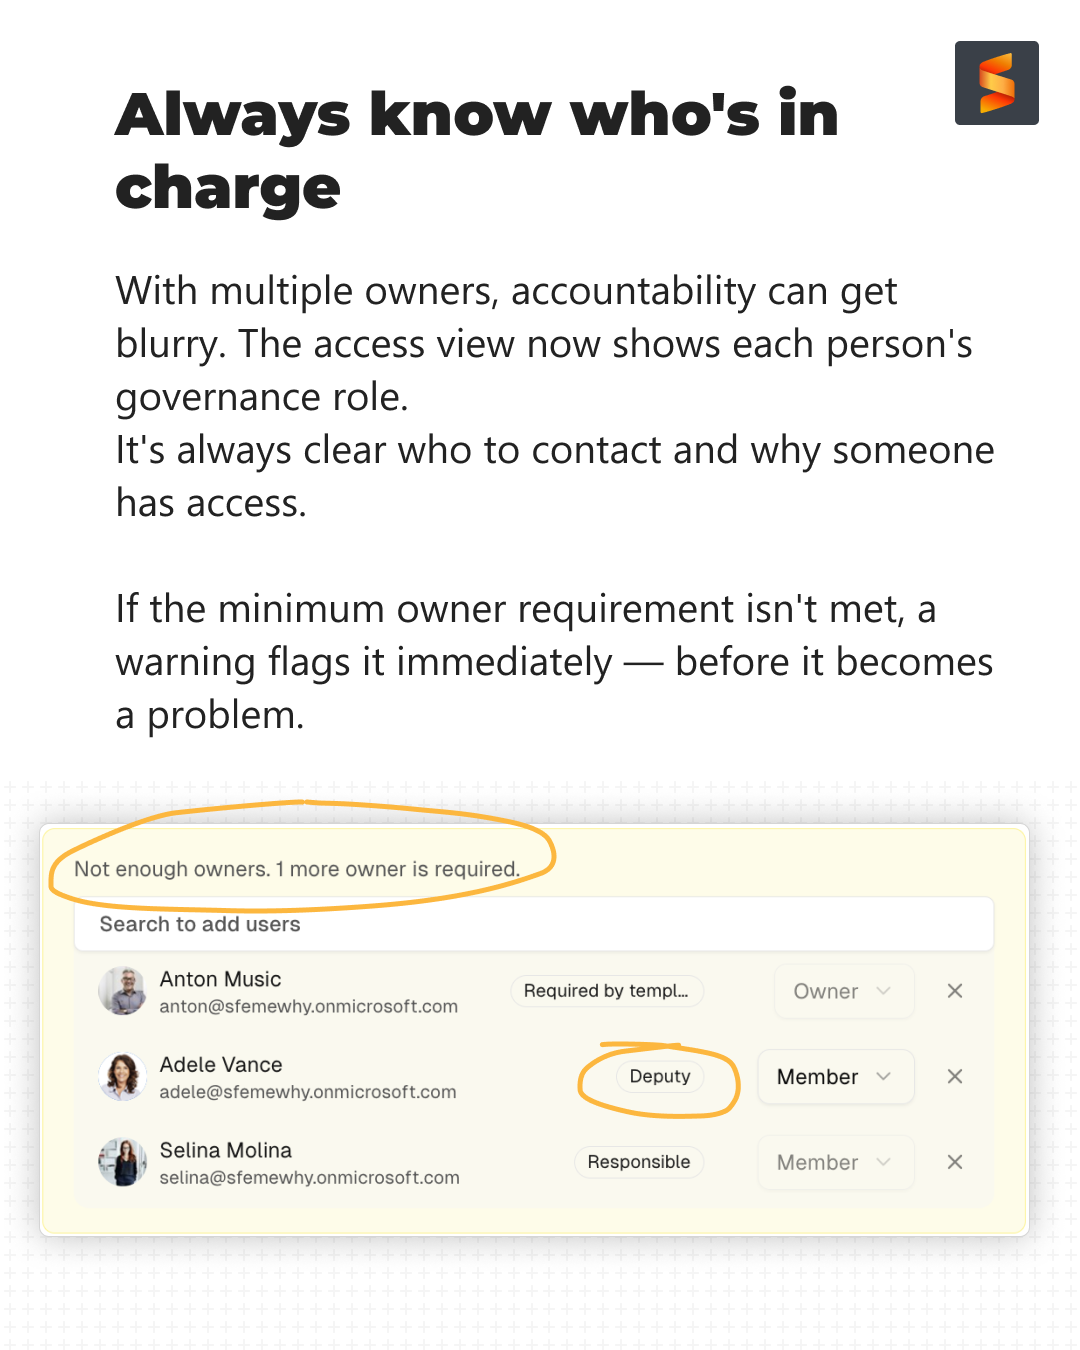Click the Anton Music name label

pos(221,979)
